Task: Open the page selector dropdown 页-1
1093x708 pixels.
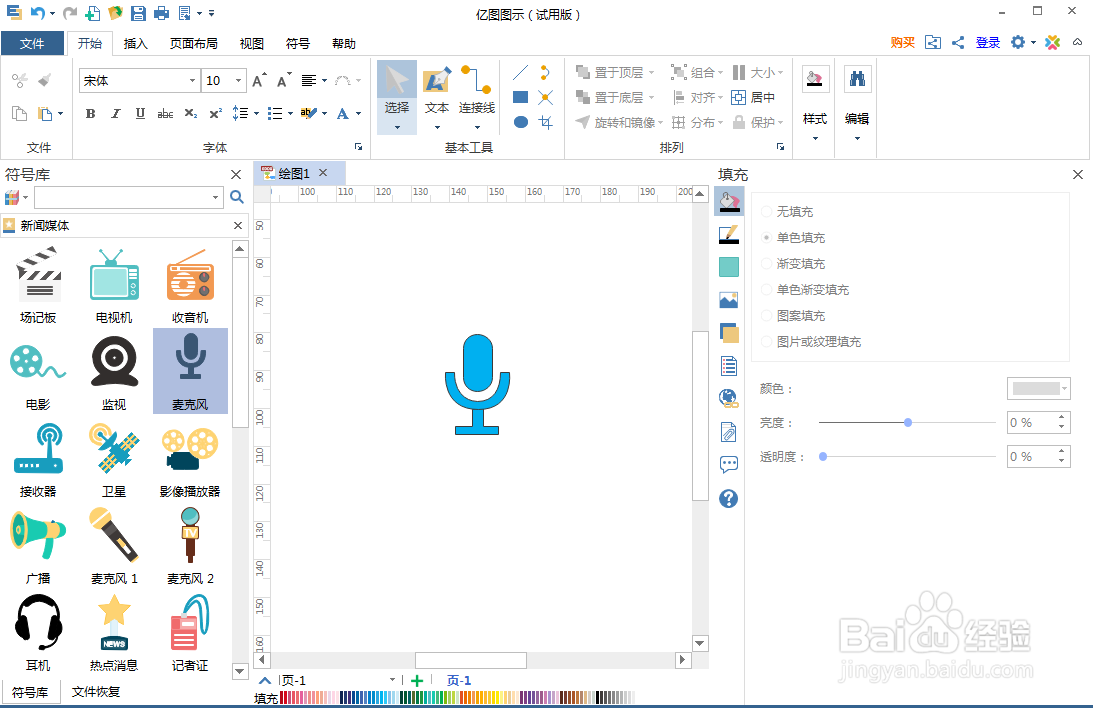Action: coord(392,680)
